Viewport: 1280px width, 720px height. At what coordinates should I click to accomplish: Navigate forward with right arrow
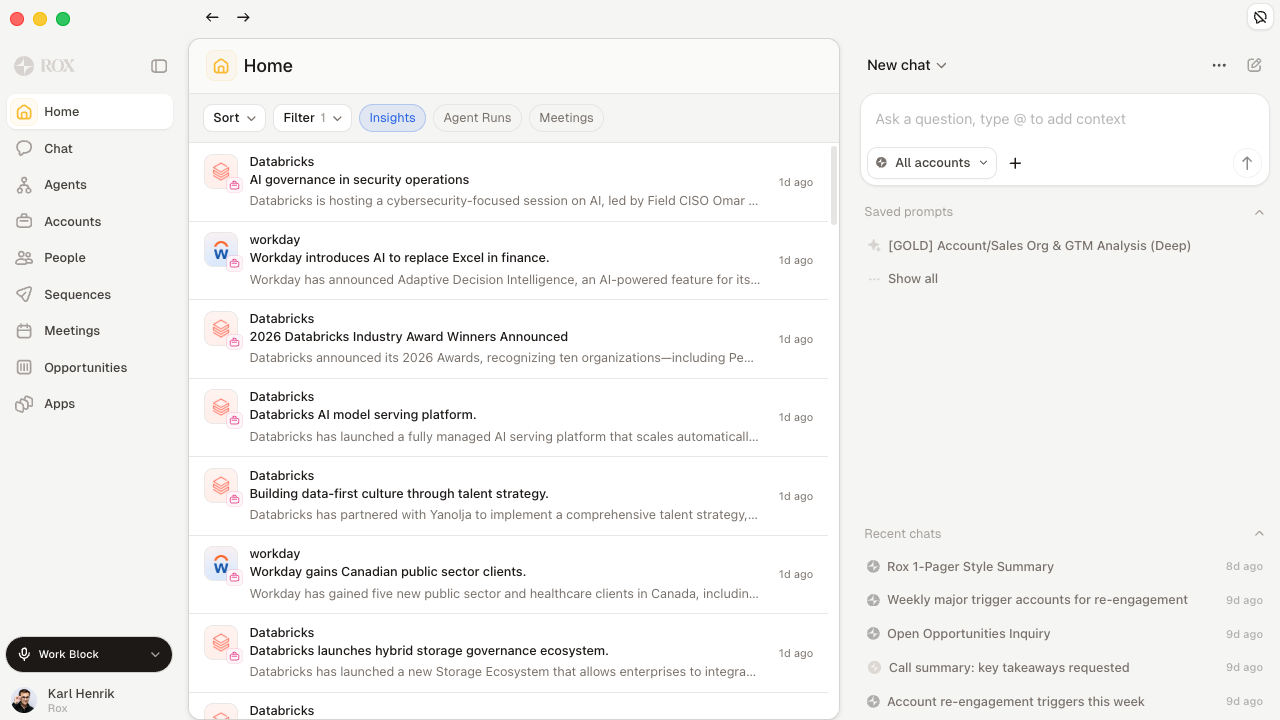[243, 17]
